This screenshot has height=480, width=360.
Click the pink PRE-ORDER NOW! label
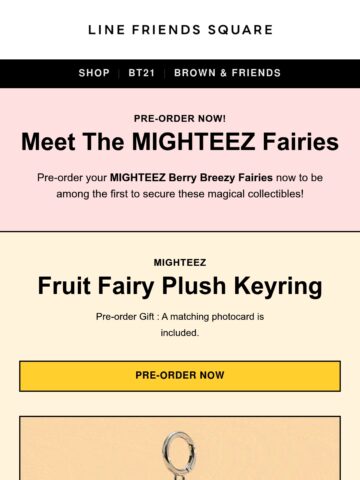point(180,118)
